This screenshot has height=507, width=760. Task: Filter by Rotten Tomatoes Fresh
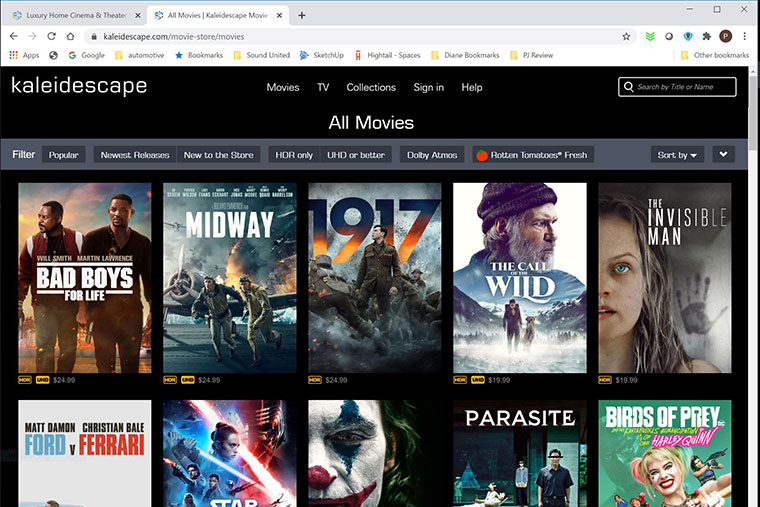(533, 155)
